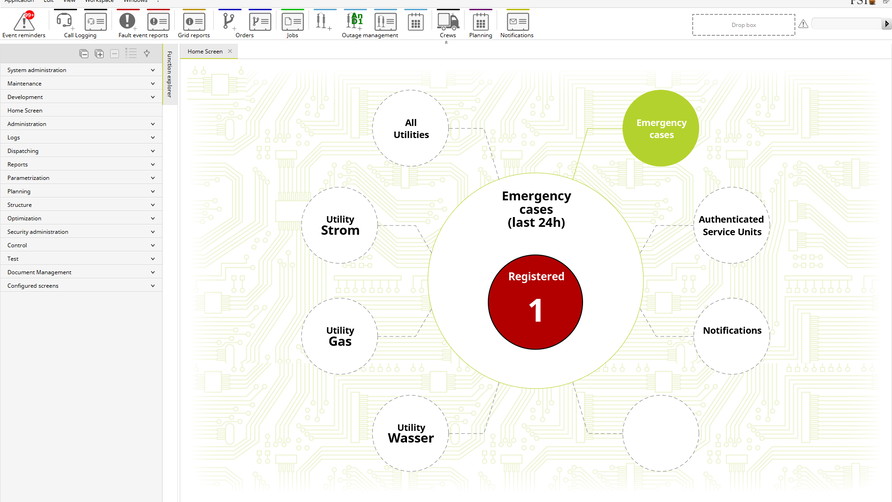Open Event reminders warning icon
The height and width of the screenshot is (502, 892).
coord(24,21)
